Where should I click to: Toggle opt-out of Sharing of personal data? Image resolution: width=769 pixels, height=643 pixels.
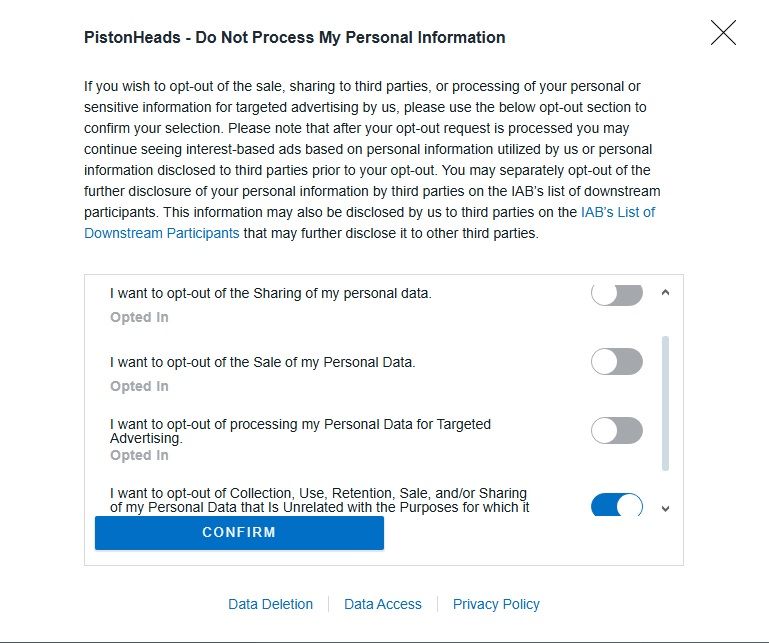click(x=616, y=294)
